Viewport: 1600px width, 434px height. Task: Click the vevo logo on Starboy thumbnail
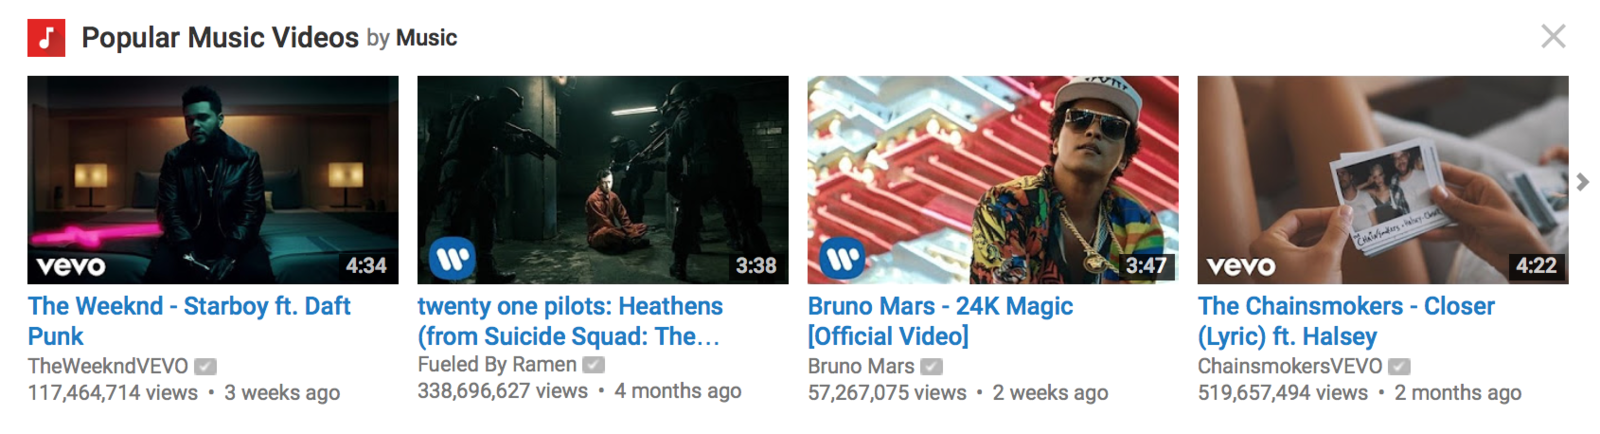point(71,266)
